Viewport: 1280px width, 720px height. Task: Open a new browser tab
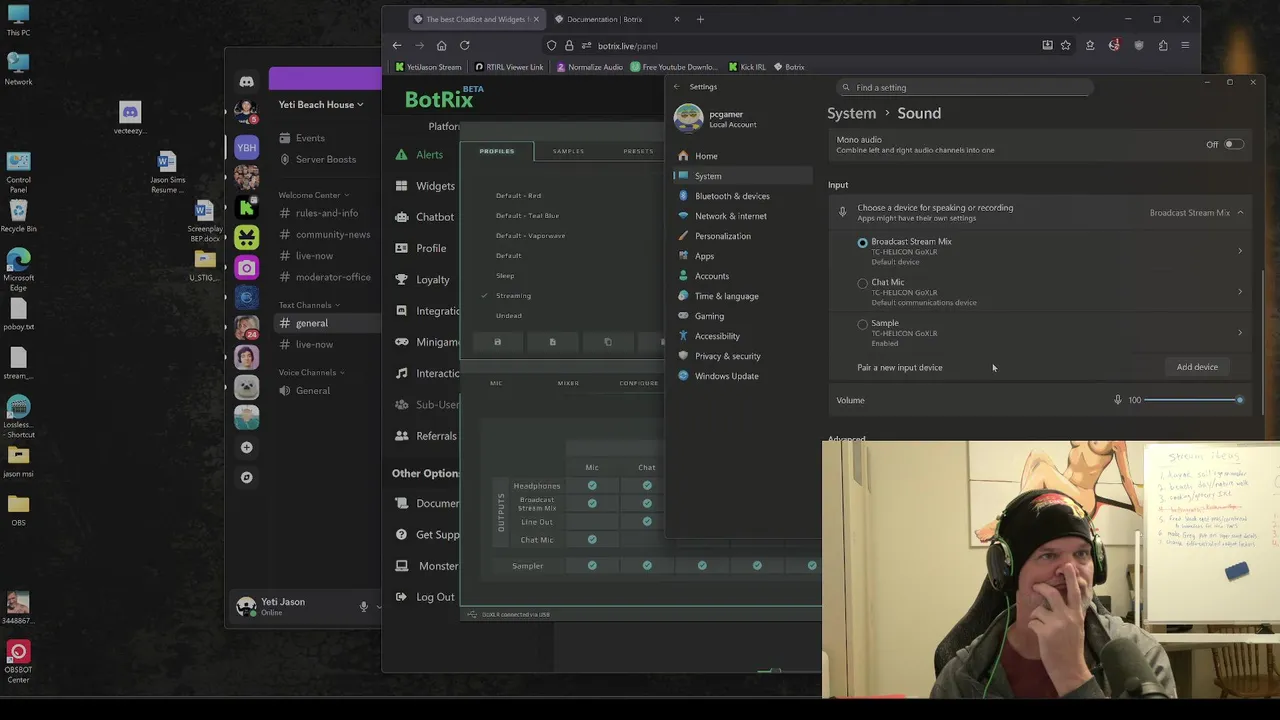coord(700,19)
